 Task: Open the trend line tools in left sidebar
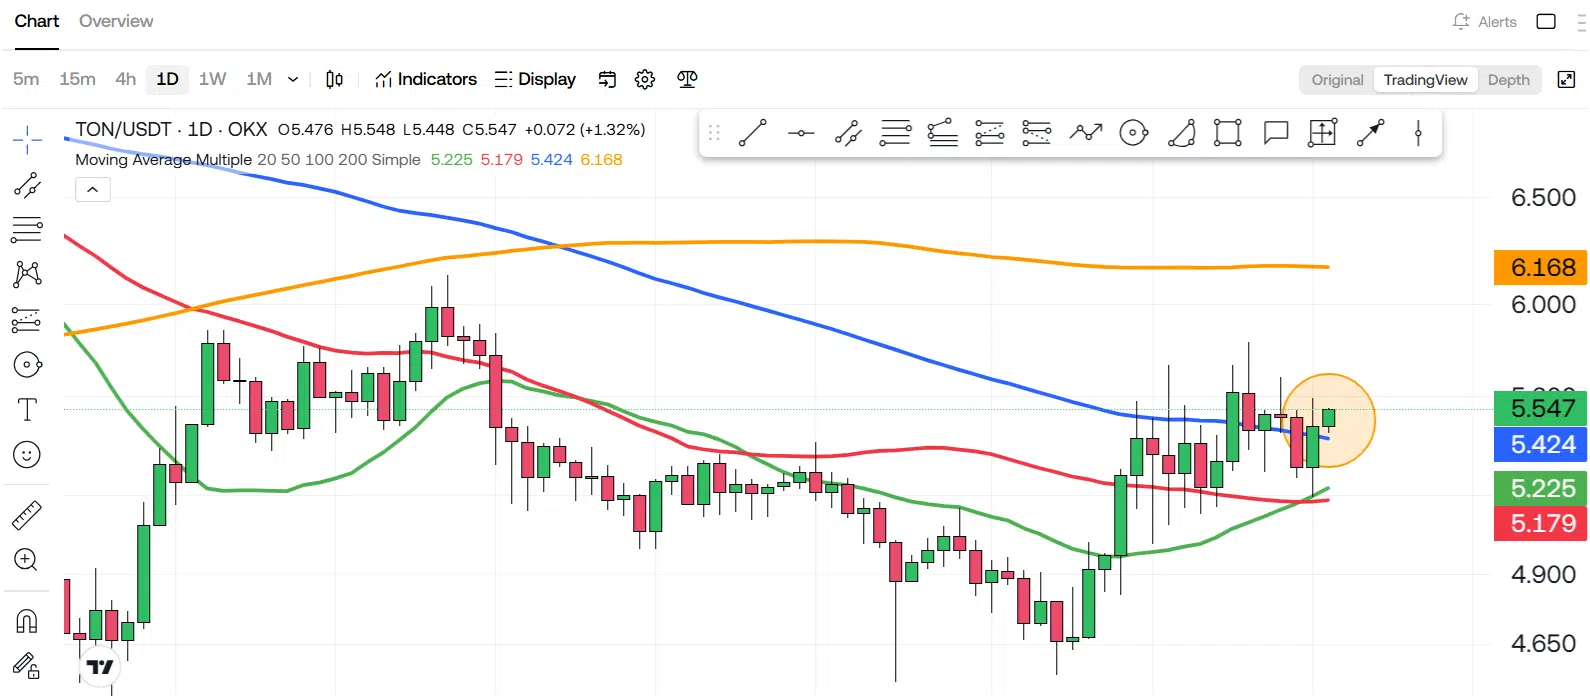tap(27, 185)
